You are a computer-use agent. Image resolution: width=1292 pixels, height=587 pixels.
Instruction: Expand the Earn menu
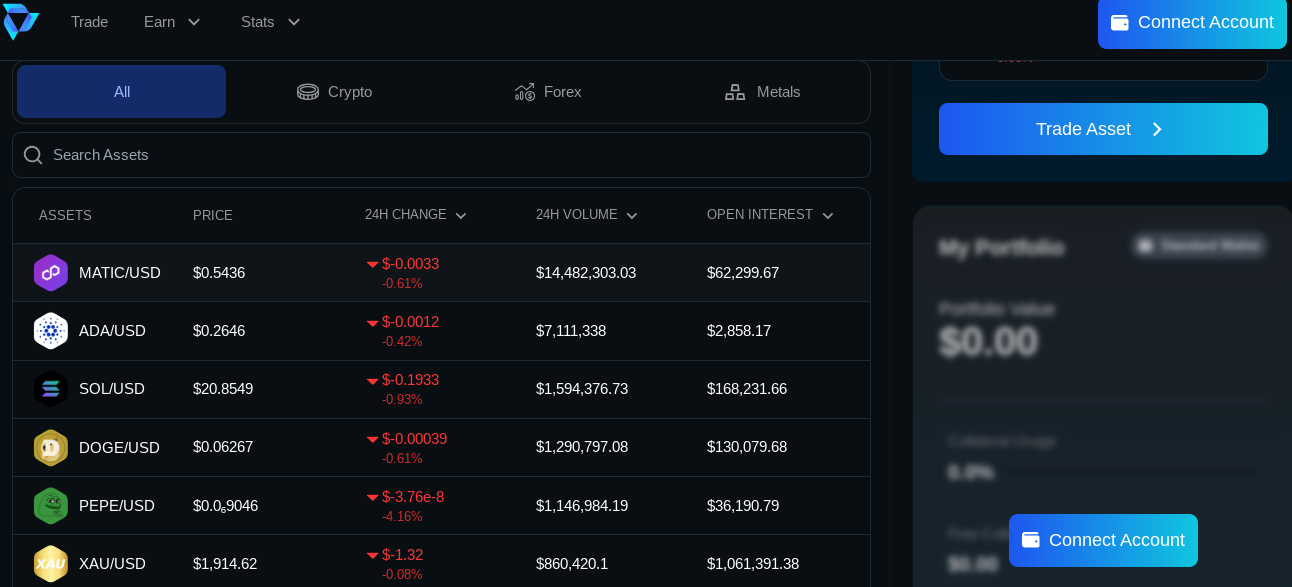pos(172,22)
